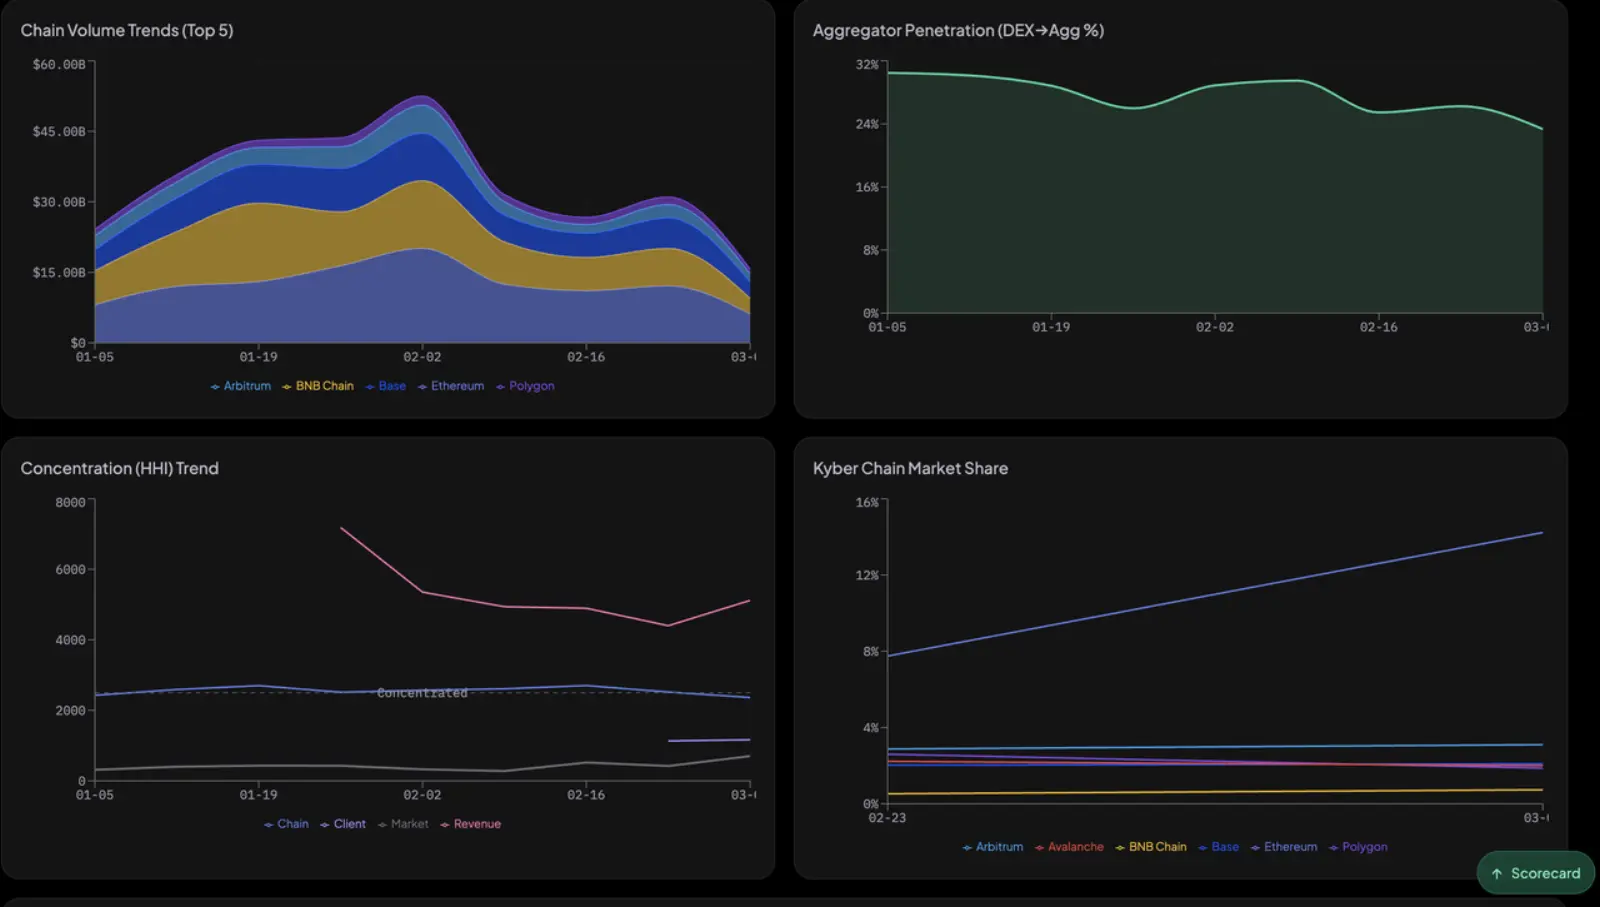Toggle Polygon legend in Chain Volume Trends
Image resolution: width=1600 pixels, height=907 pixels.
(x=525, y=386)
